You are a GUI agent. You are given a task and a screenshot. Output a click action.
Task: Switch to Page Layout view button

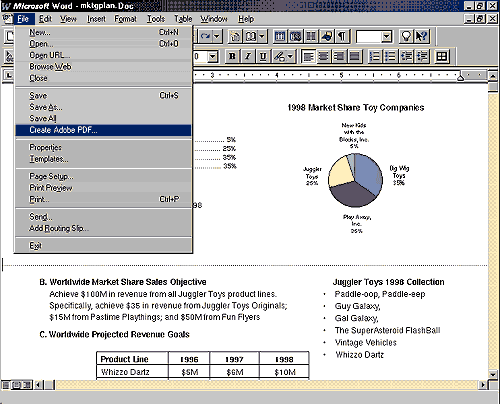pyautogui.click(x=16, y=385)
